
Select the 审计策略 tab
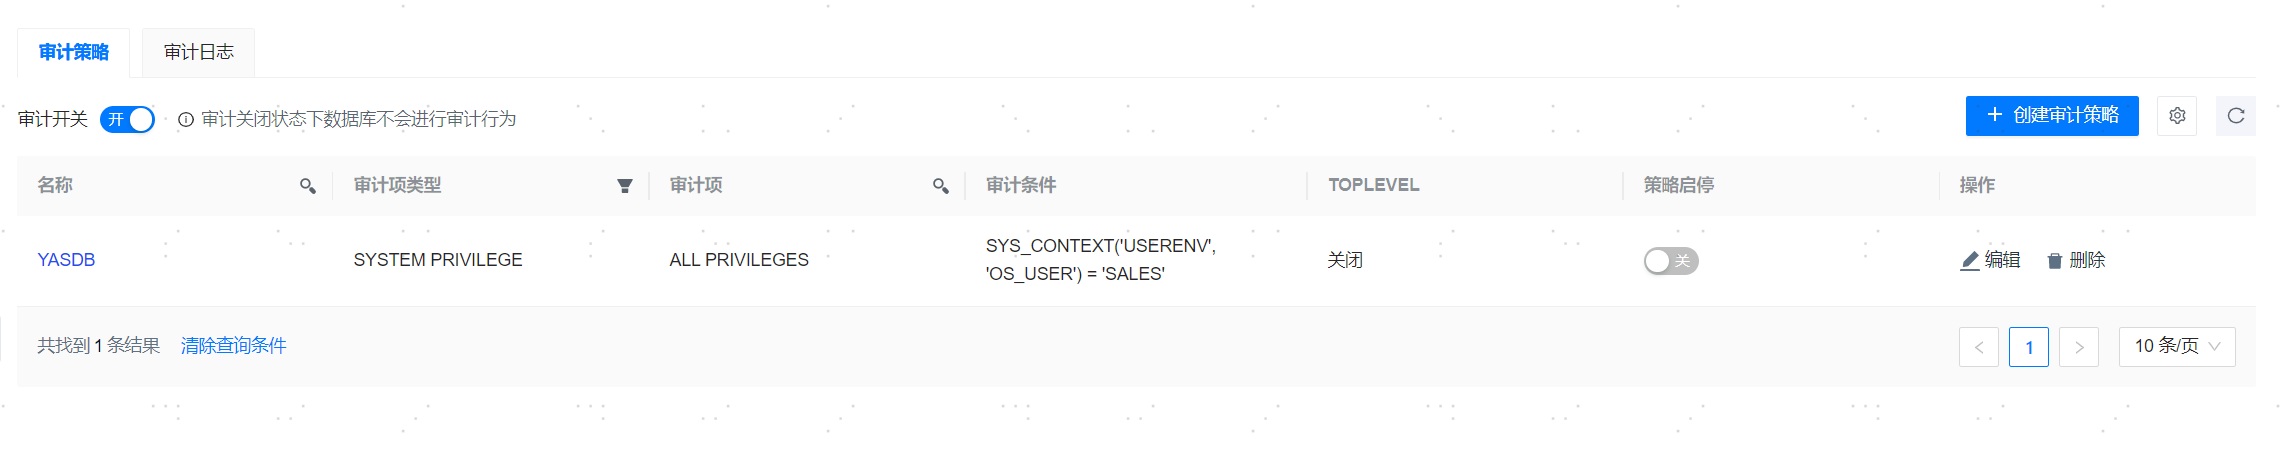(74, 52)
